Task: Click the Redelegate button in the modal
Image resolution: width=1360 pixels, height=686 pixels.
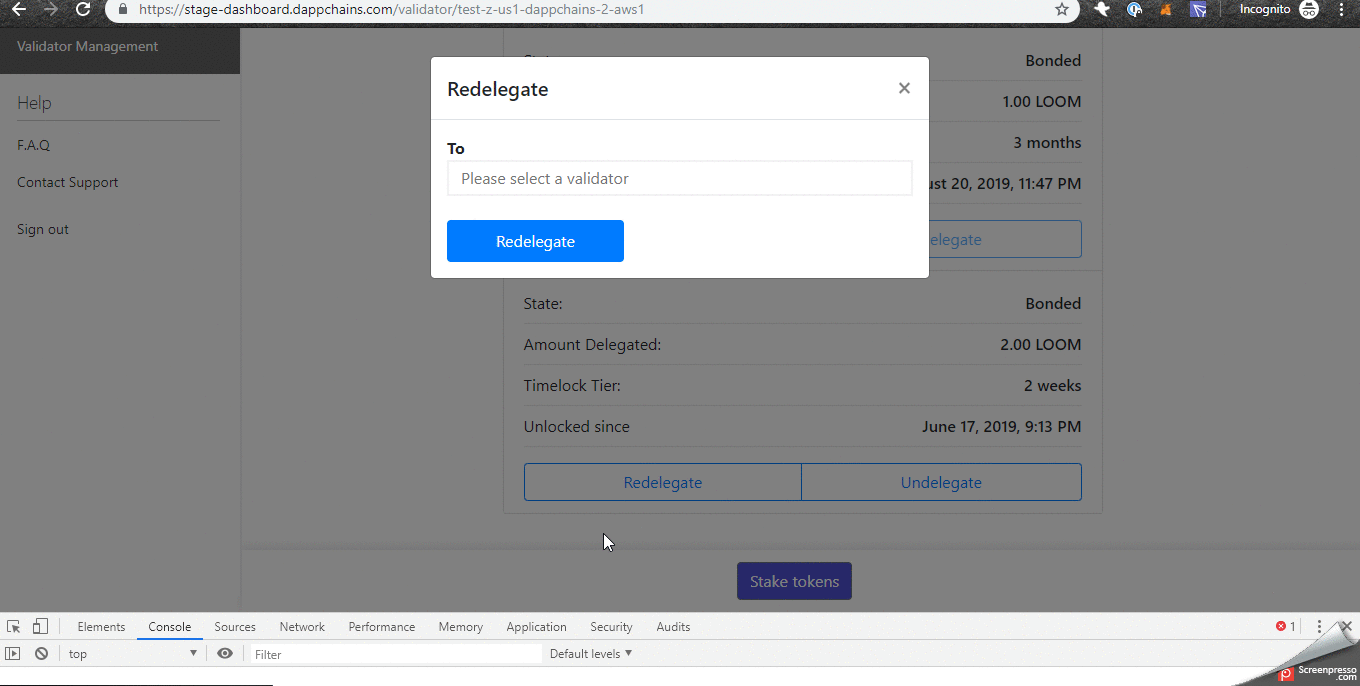Action: click(x=535, y=240)
